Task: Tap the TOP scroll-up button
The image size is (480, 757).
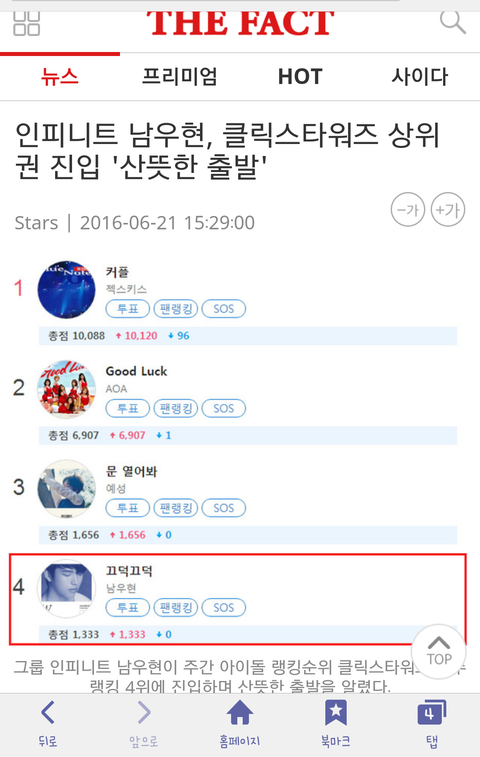Action: [x=439, y=651]
